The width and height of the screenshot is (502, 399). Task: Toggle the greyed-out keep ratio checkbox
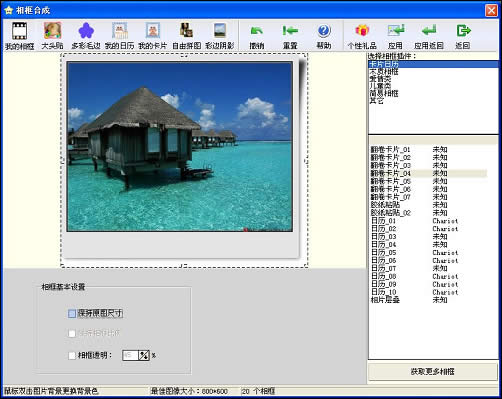pyautogui.click(x=72, y=333)
